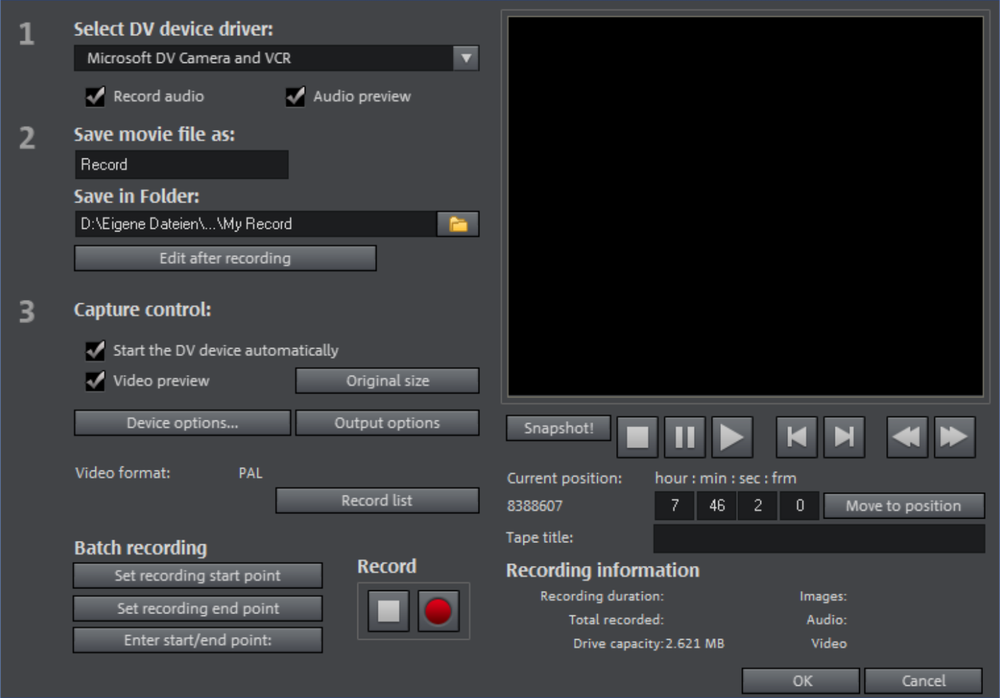Turn off the Video preview checkbox

[96, 381]
